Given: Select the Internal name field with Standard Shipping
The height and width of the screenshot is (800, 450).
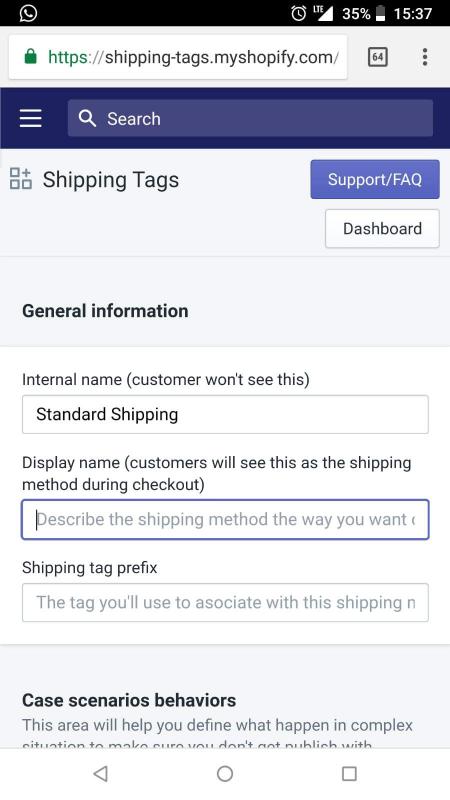Looking at the screenshot, I should 225,414.
